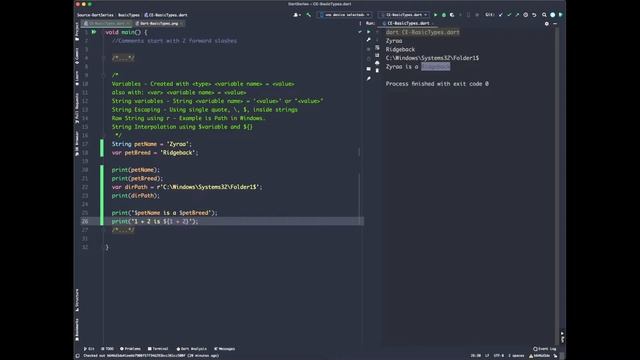
Task: Click the Git update project arrow icon
Action: click(501, 15)
